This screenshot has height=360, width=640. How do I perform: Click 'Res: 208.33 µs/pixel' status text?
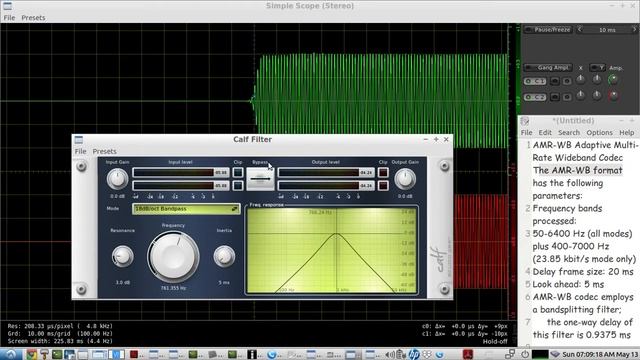(x=60, y=326)
